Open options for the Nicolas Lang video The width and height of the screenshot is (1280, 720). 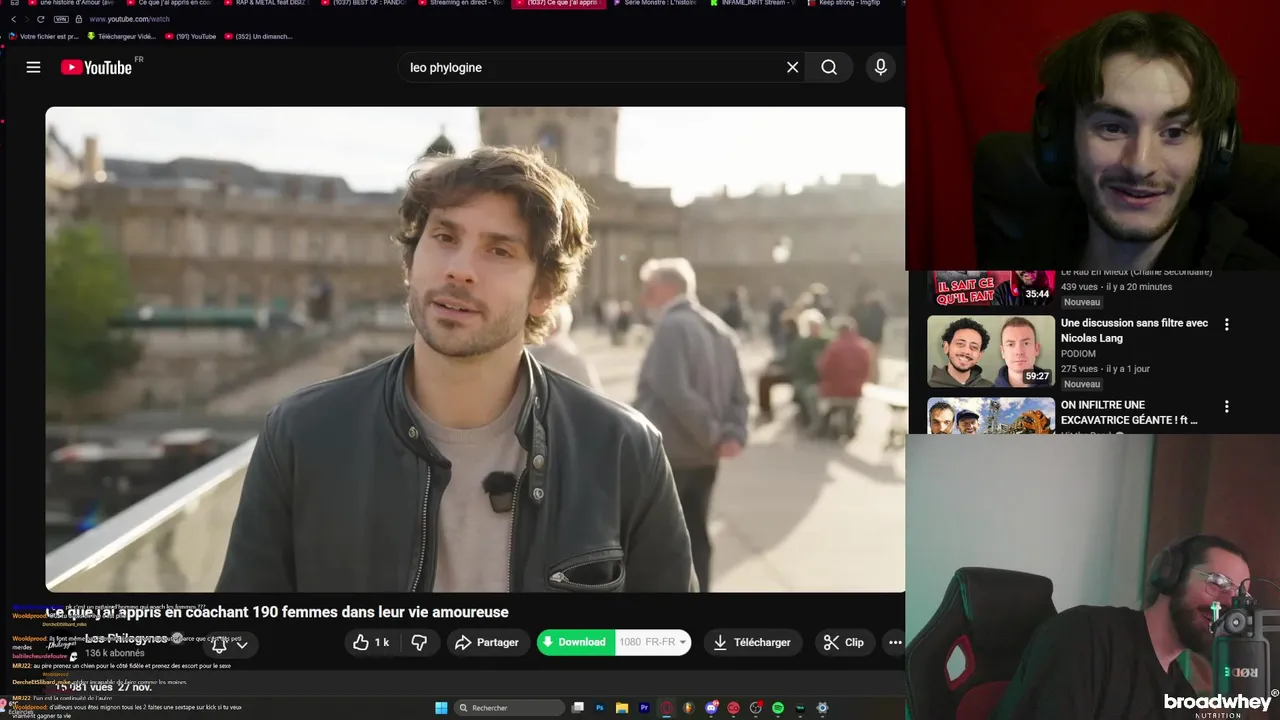tap(1226, 325)
